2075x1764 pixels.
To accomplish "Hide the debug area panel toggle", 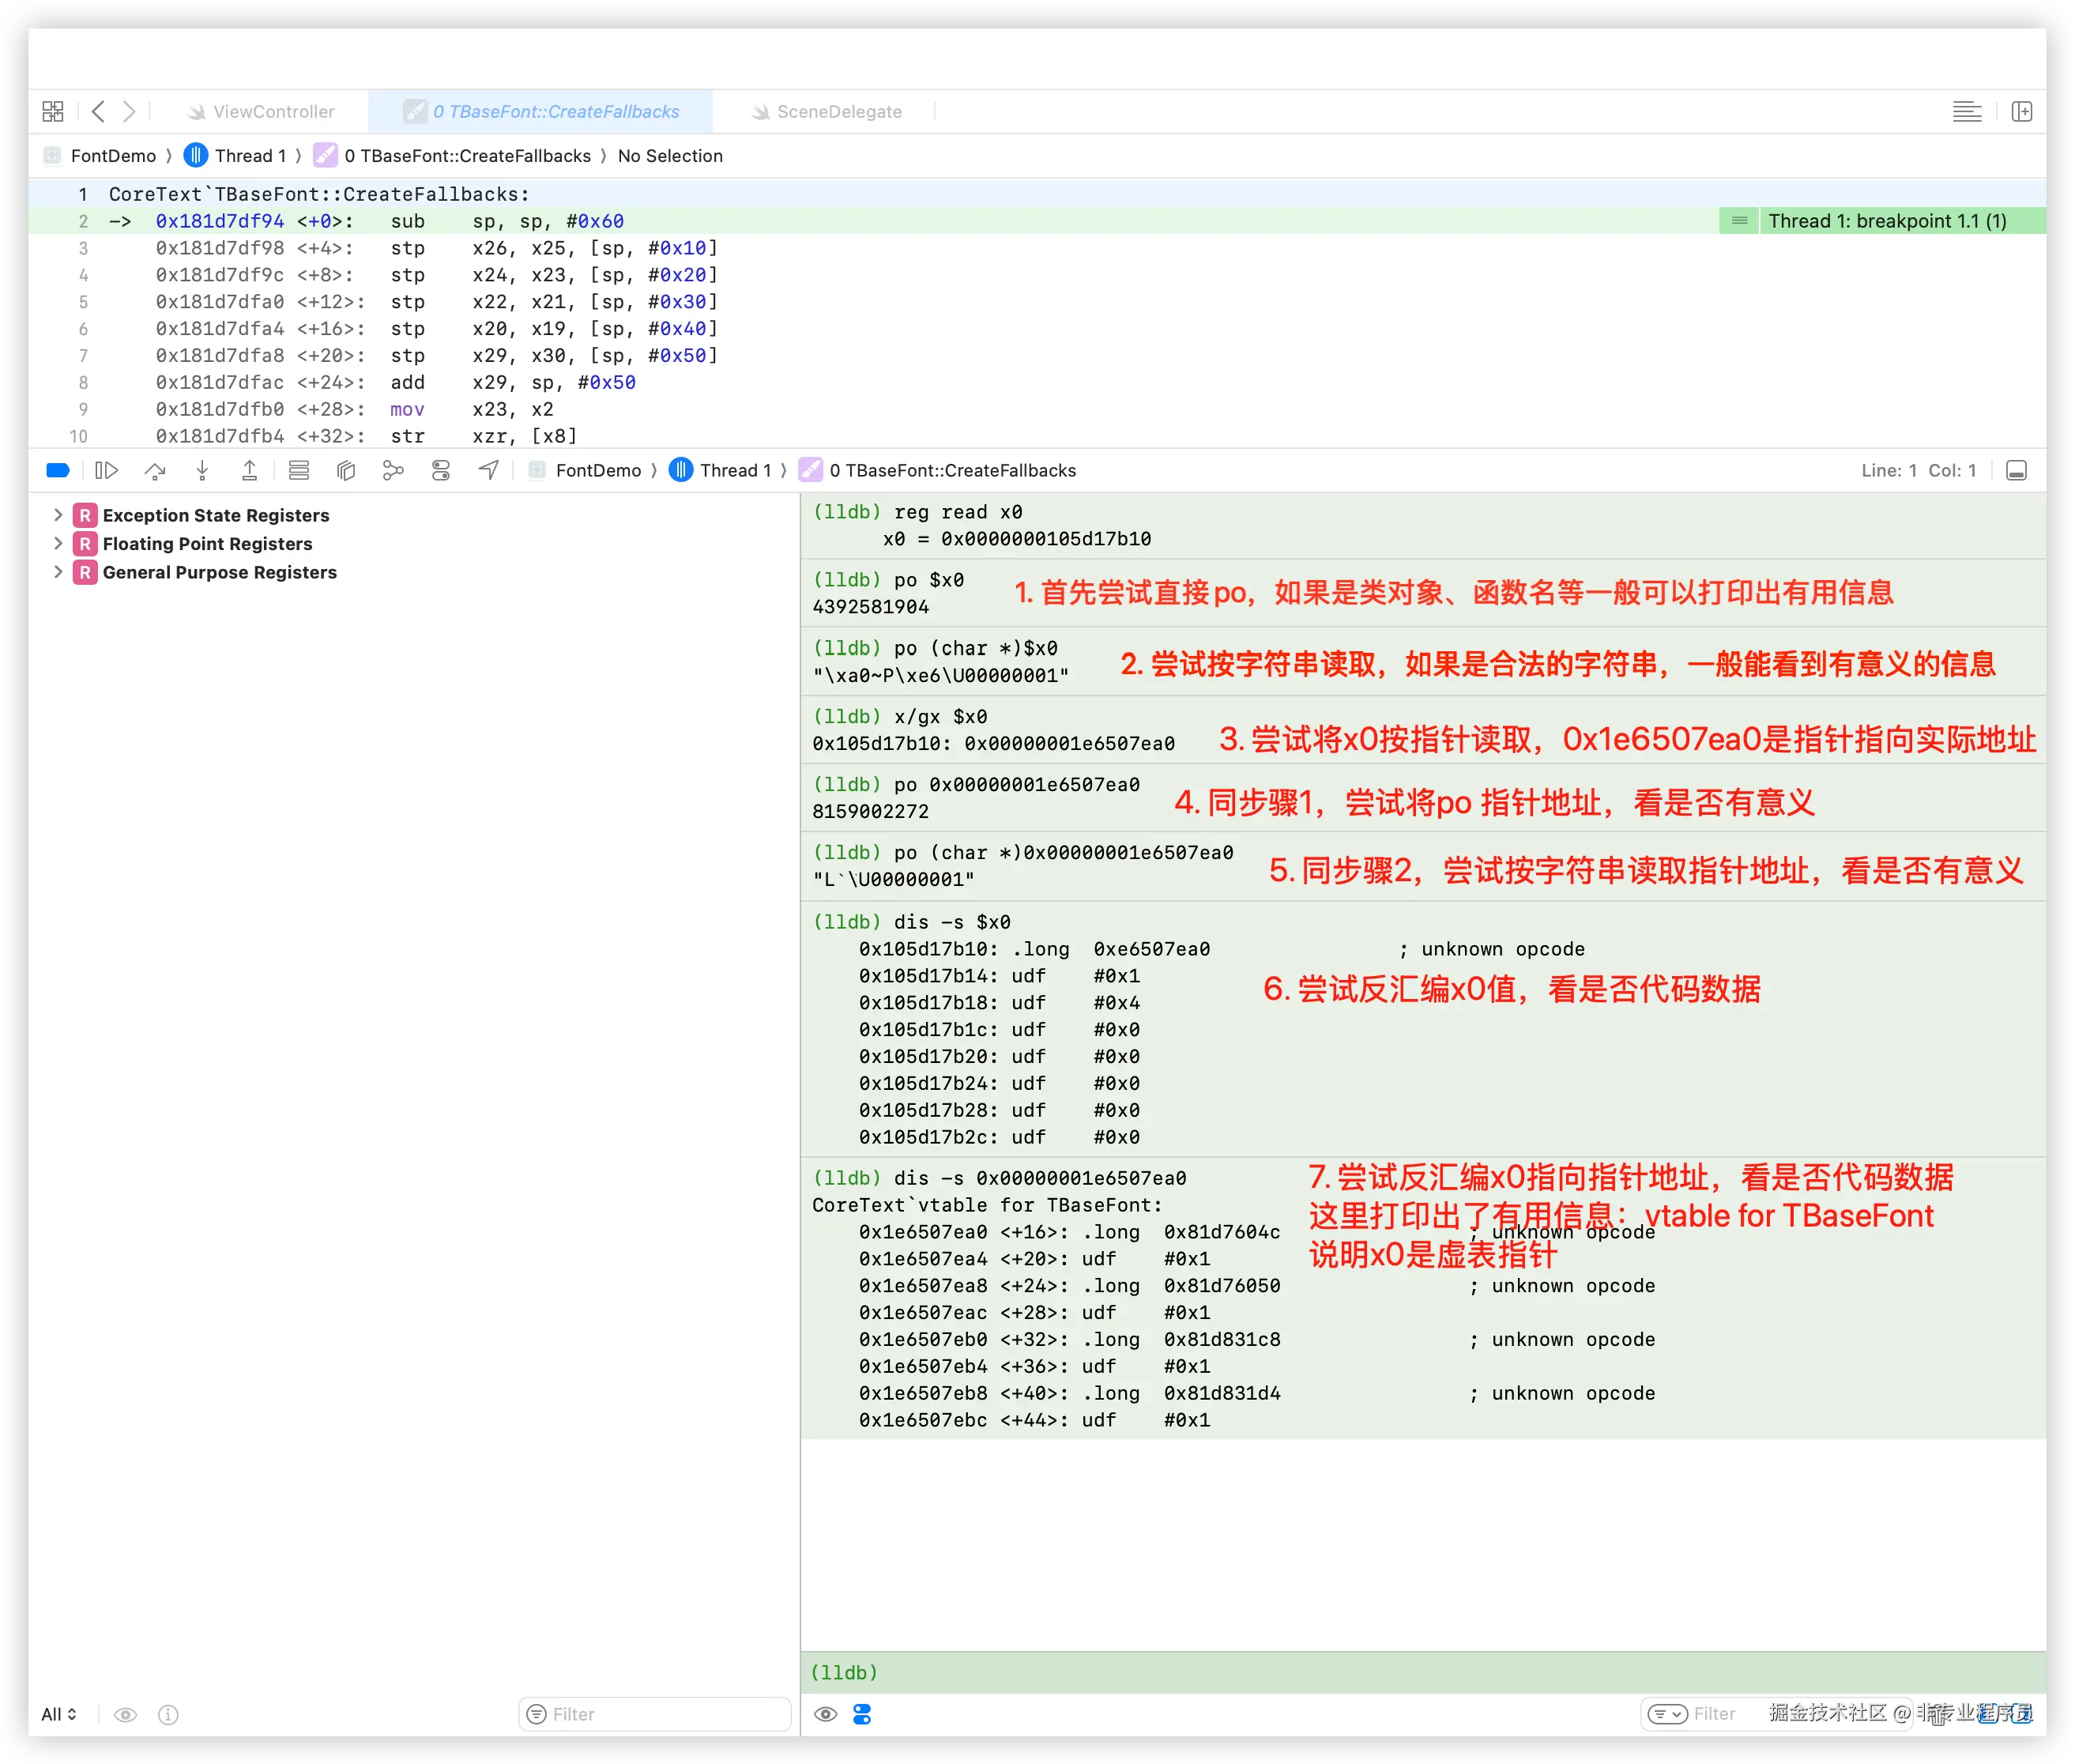I will pyautogui.click(x=2016, y=470).
